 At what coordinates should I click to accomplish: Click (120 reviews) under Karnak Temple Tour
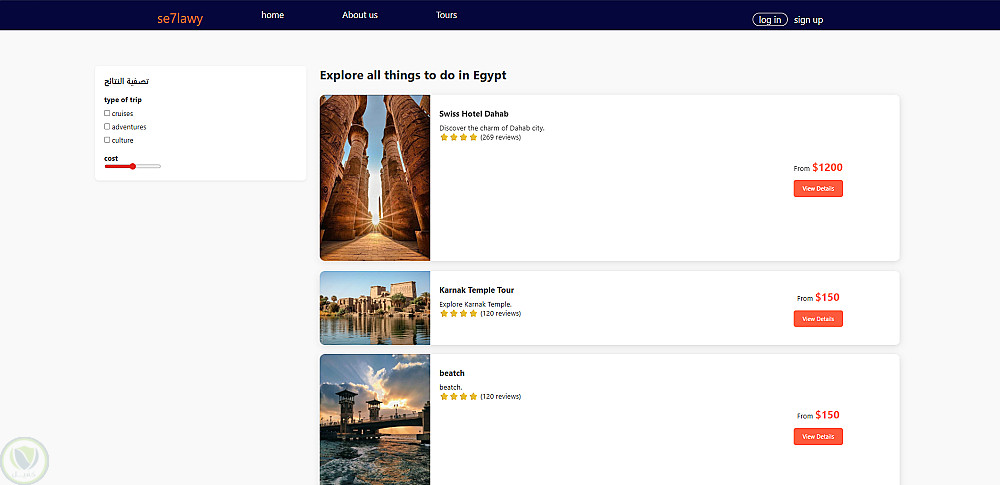tap(501, 313)
